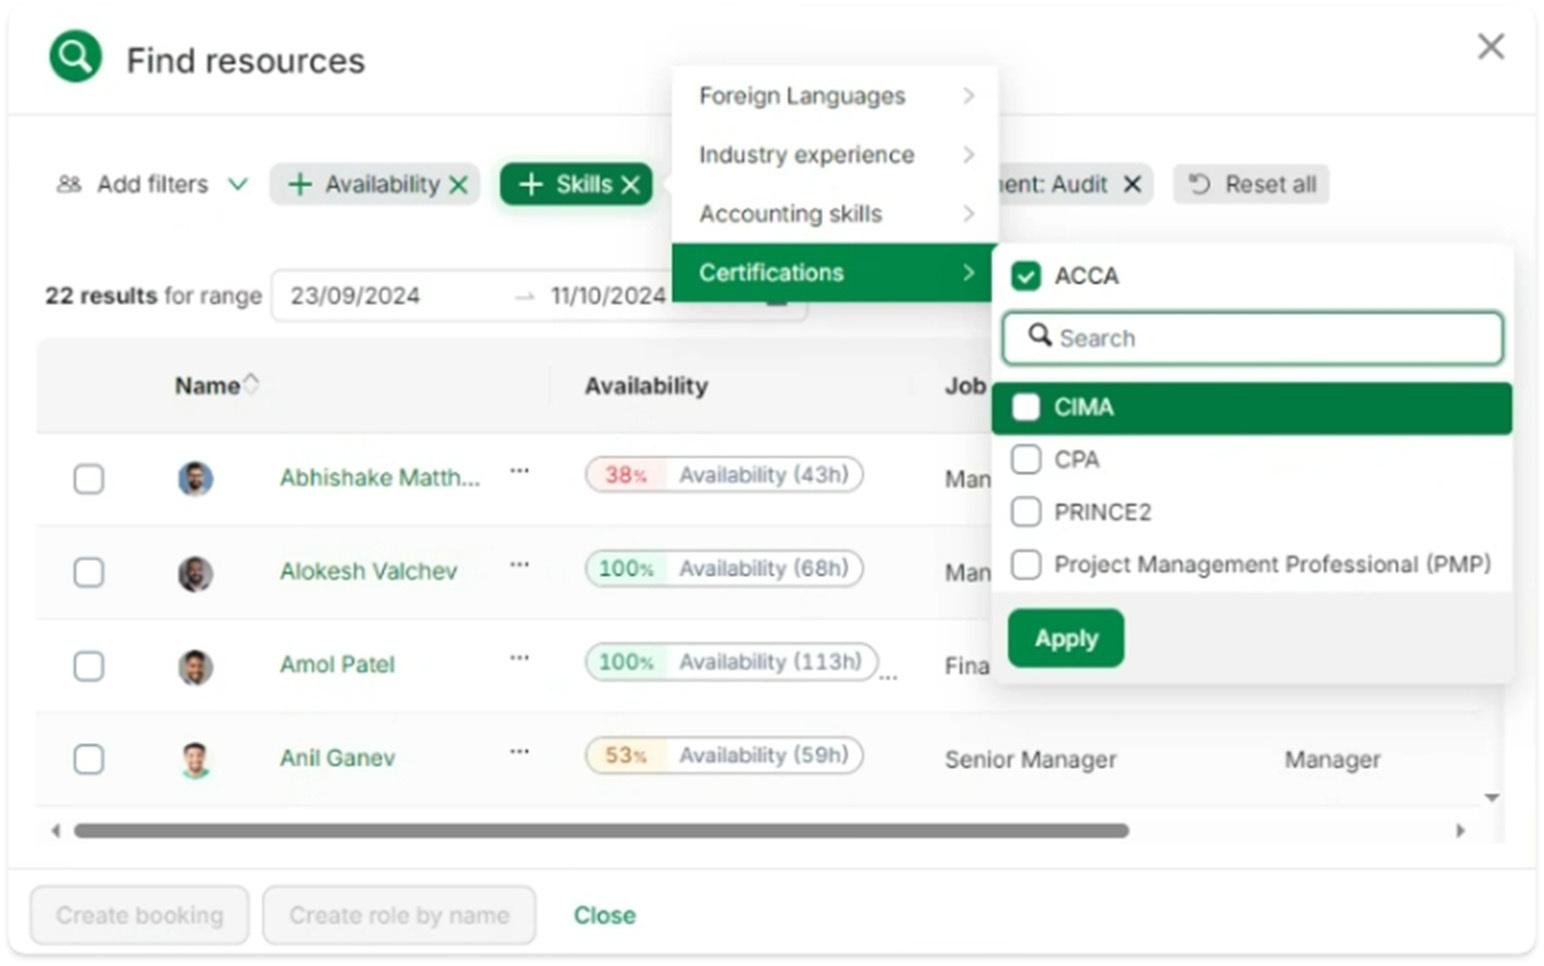Click the Reset all undo icon
Viewport: 1544px width, 966px height.
[x=1199, y=184]
